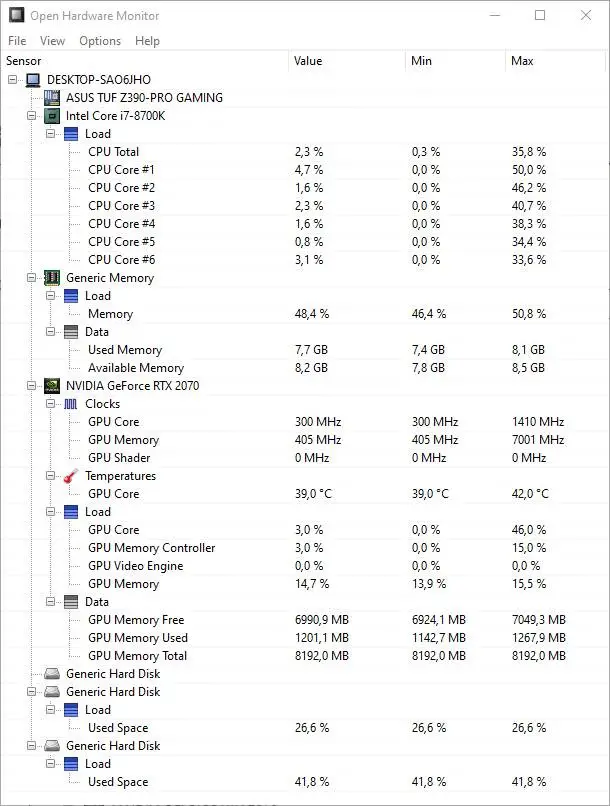Click the NVIDIA GeForce RTX 2070 icon

pos(52,386)
